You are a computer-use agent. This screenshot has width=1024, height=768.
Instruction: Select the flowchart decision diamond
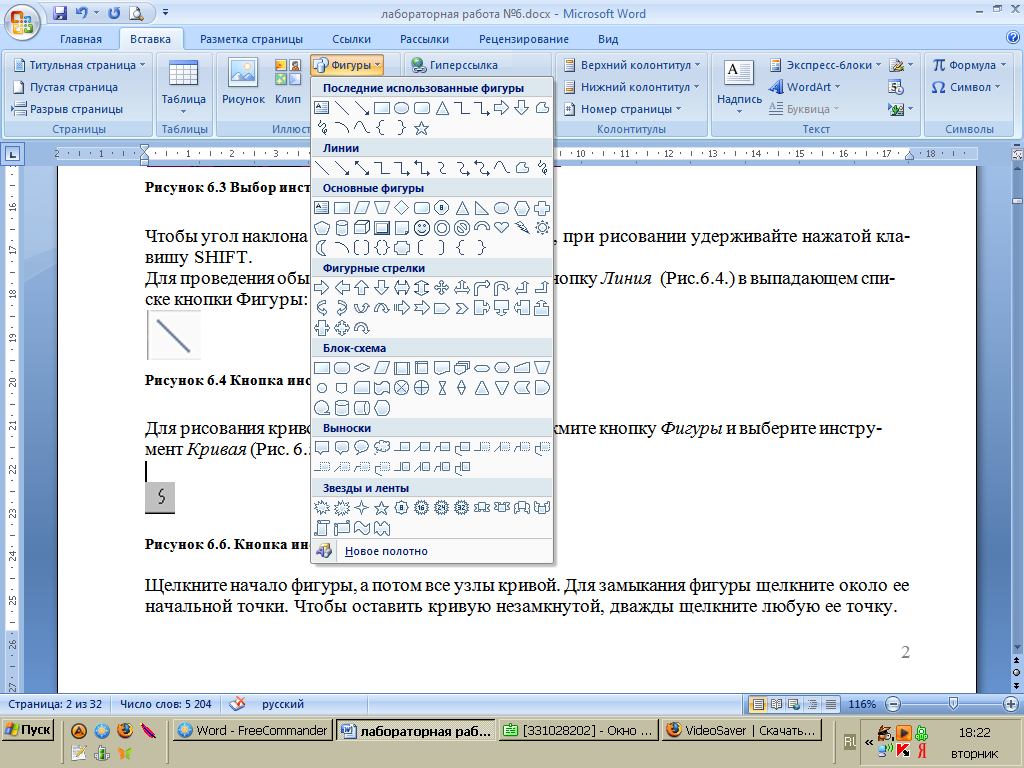(x=362, y=368)
